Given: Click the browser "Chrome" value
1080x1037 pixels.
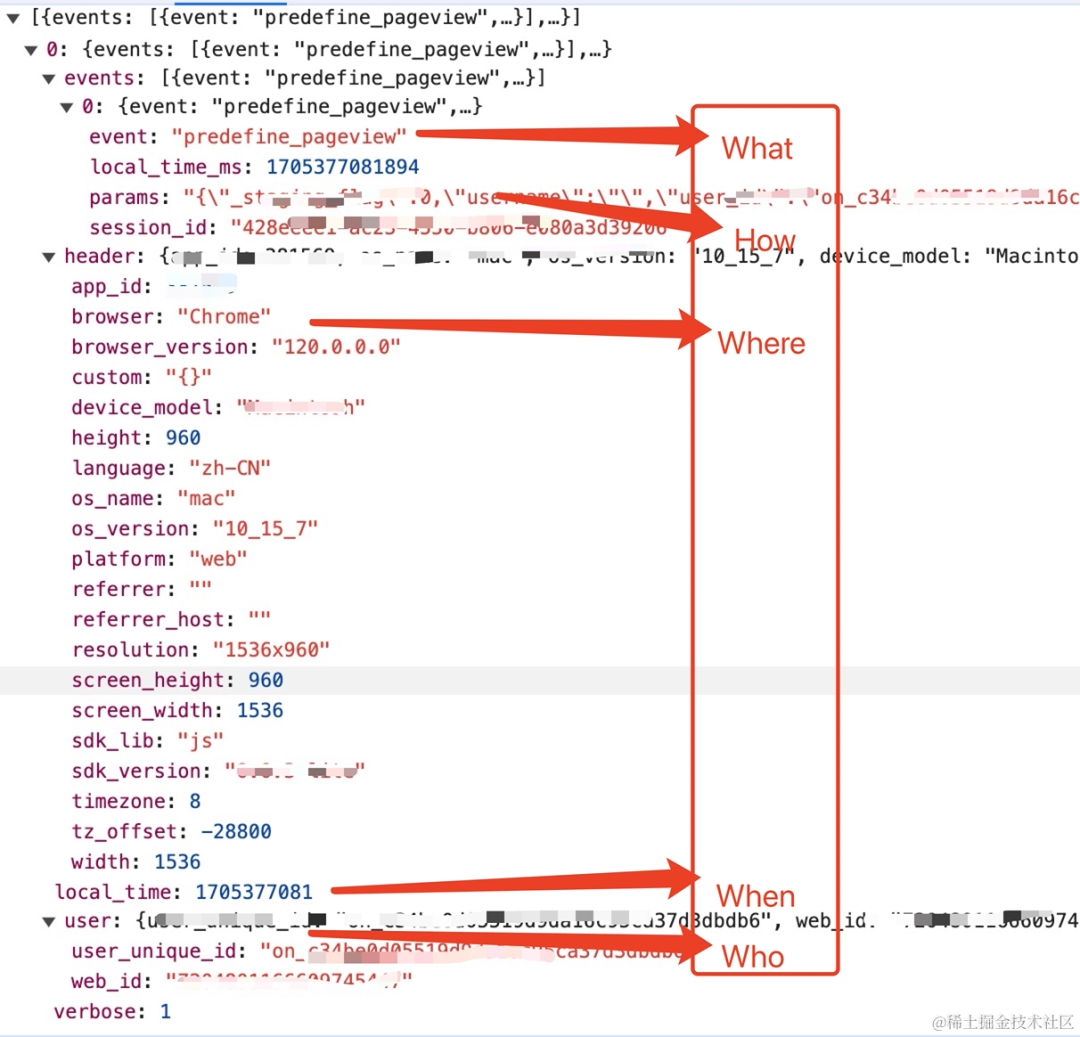Looking at the screenshot, I should click(224, 317).
